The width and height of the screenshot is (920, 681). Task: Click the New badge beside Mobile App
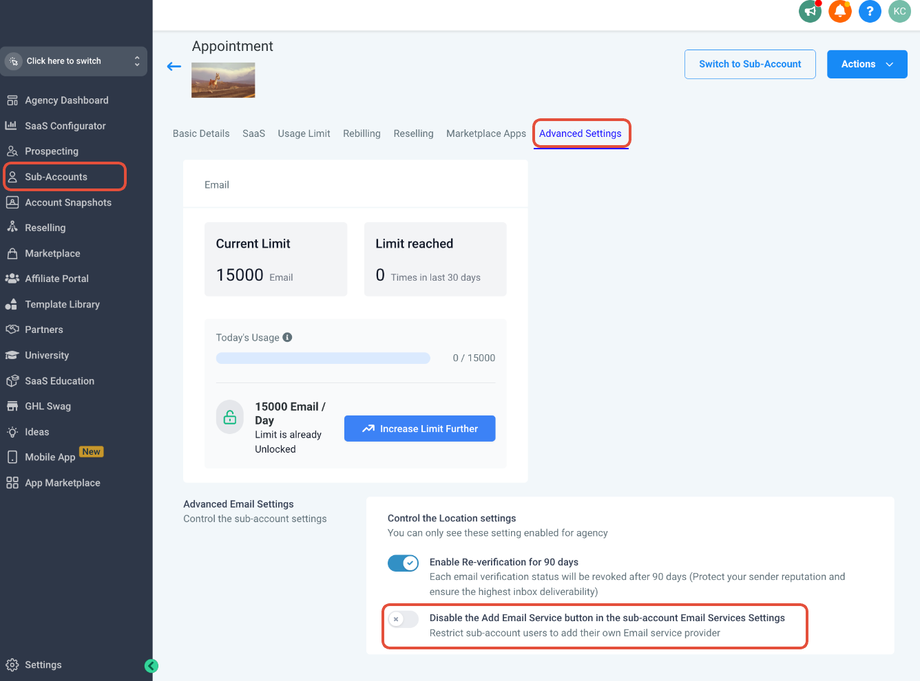coord(91,452)
